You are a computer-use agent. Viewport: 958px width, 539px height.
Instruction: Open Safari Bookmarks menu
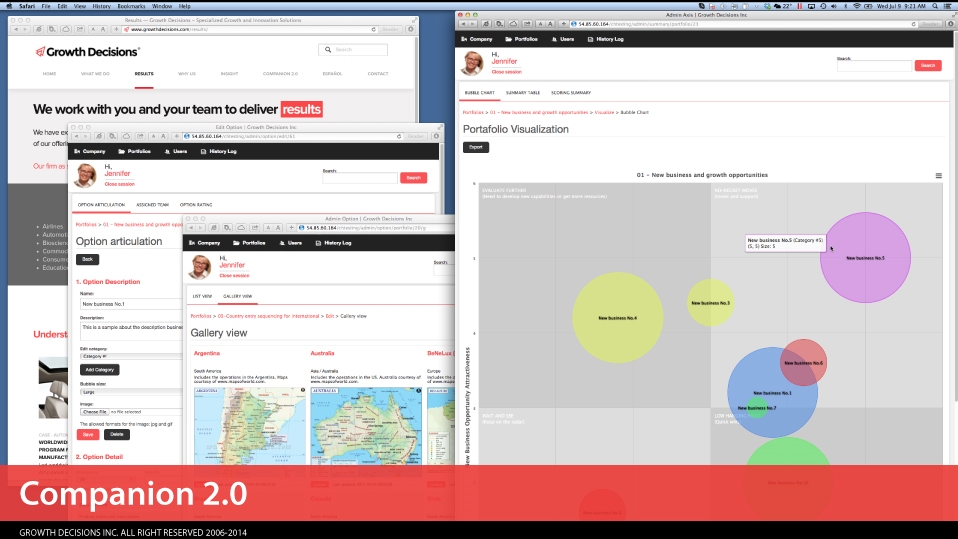click(131, 6)
